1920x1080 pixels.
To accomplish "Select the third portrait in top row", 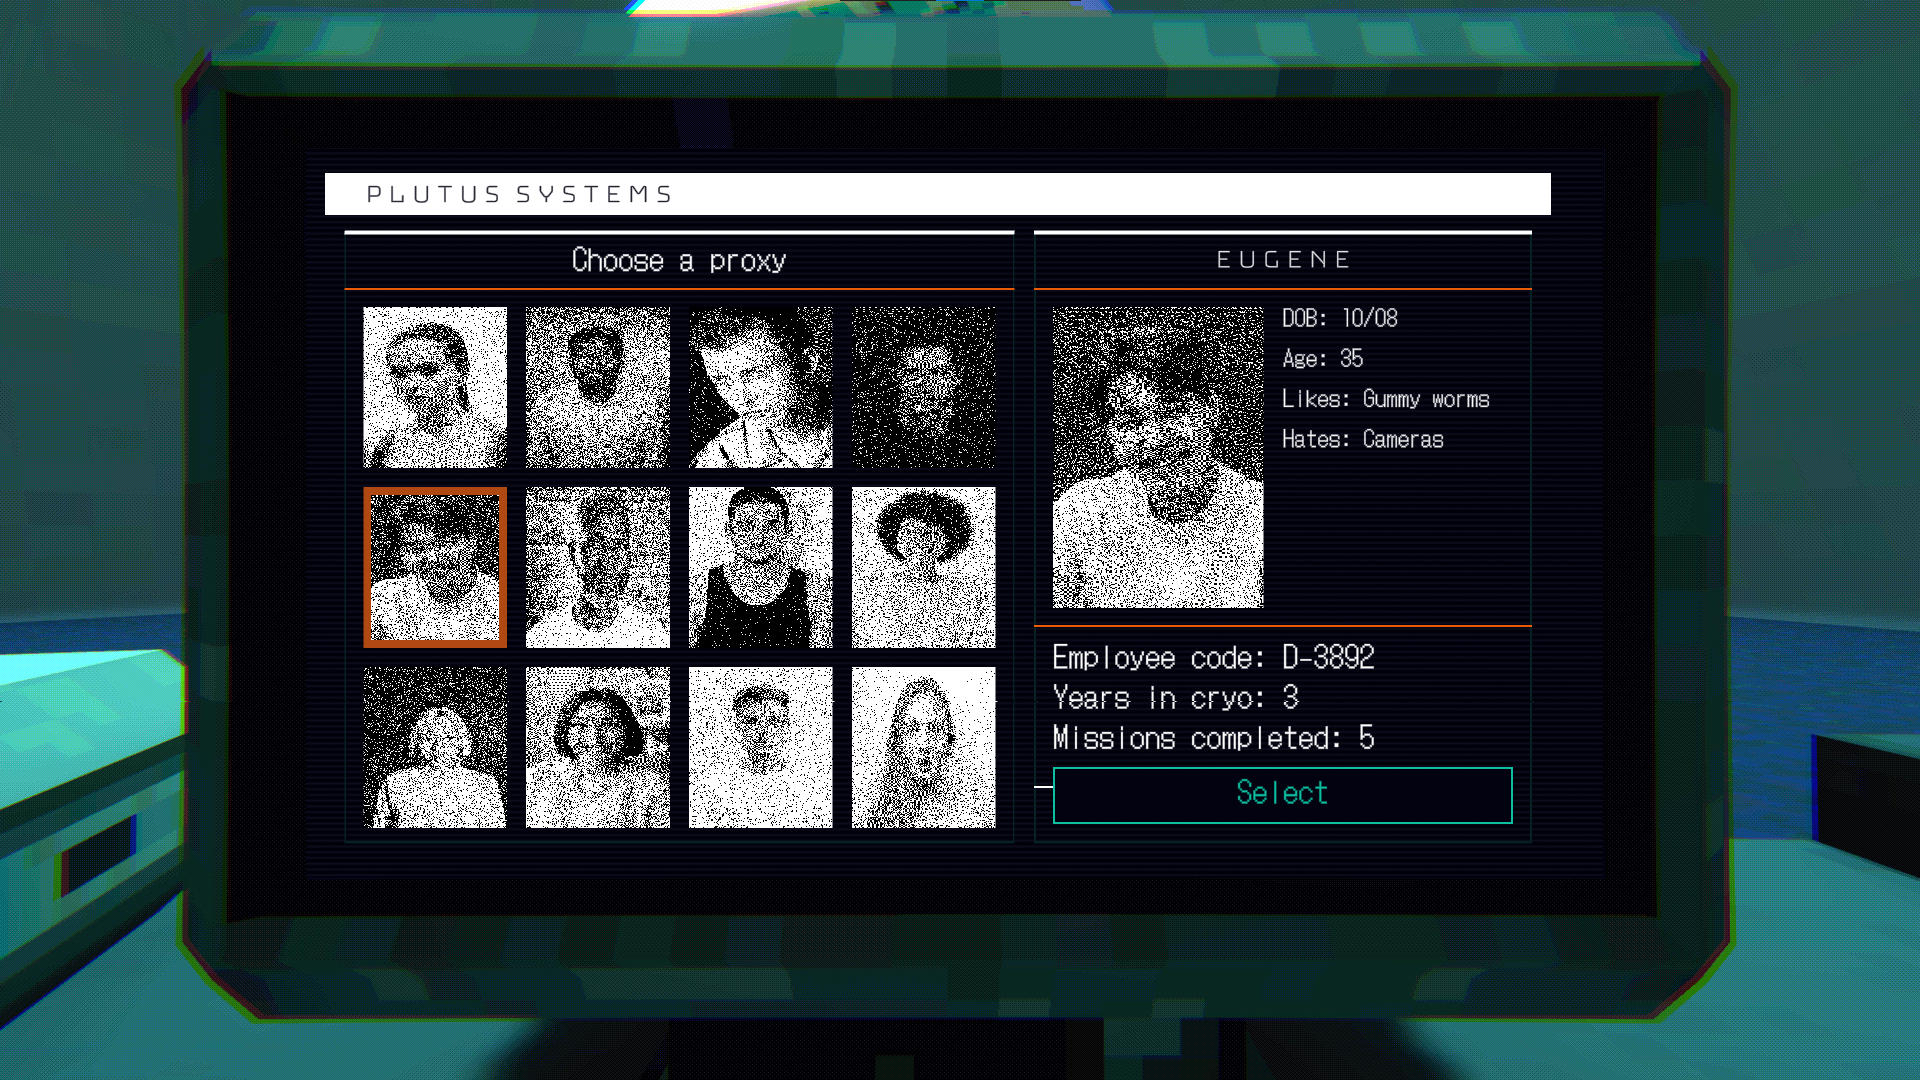I will [x=760, y=387].
